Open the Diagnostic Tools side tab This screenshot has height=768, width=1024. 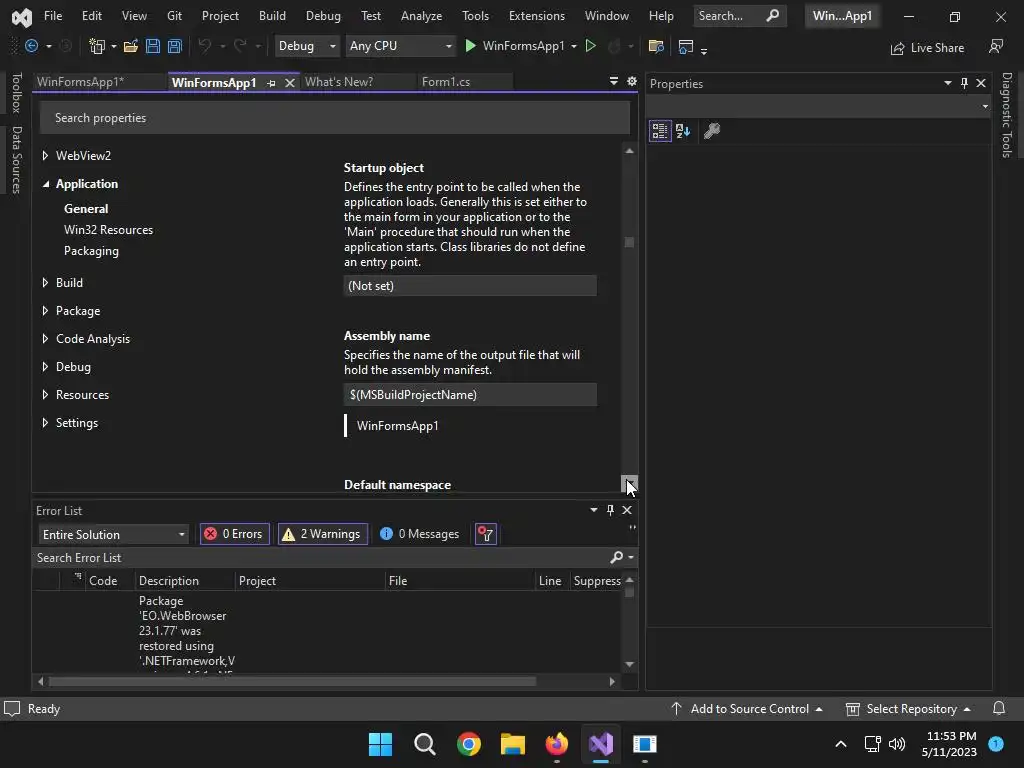(1006, 115)
